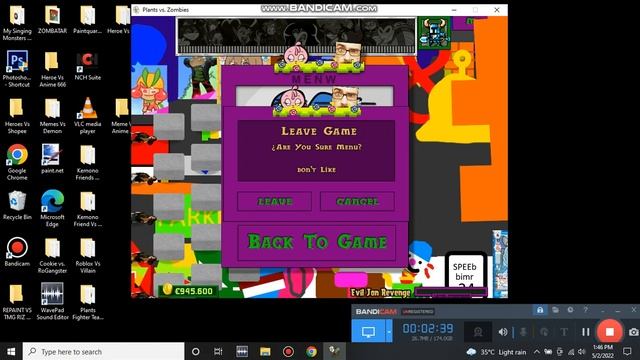Open Bandicam help question mark
This screenshot has height=360, width=640.
(585, 310)
